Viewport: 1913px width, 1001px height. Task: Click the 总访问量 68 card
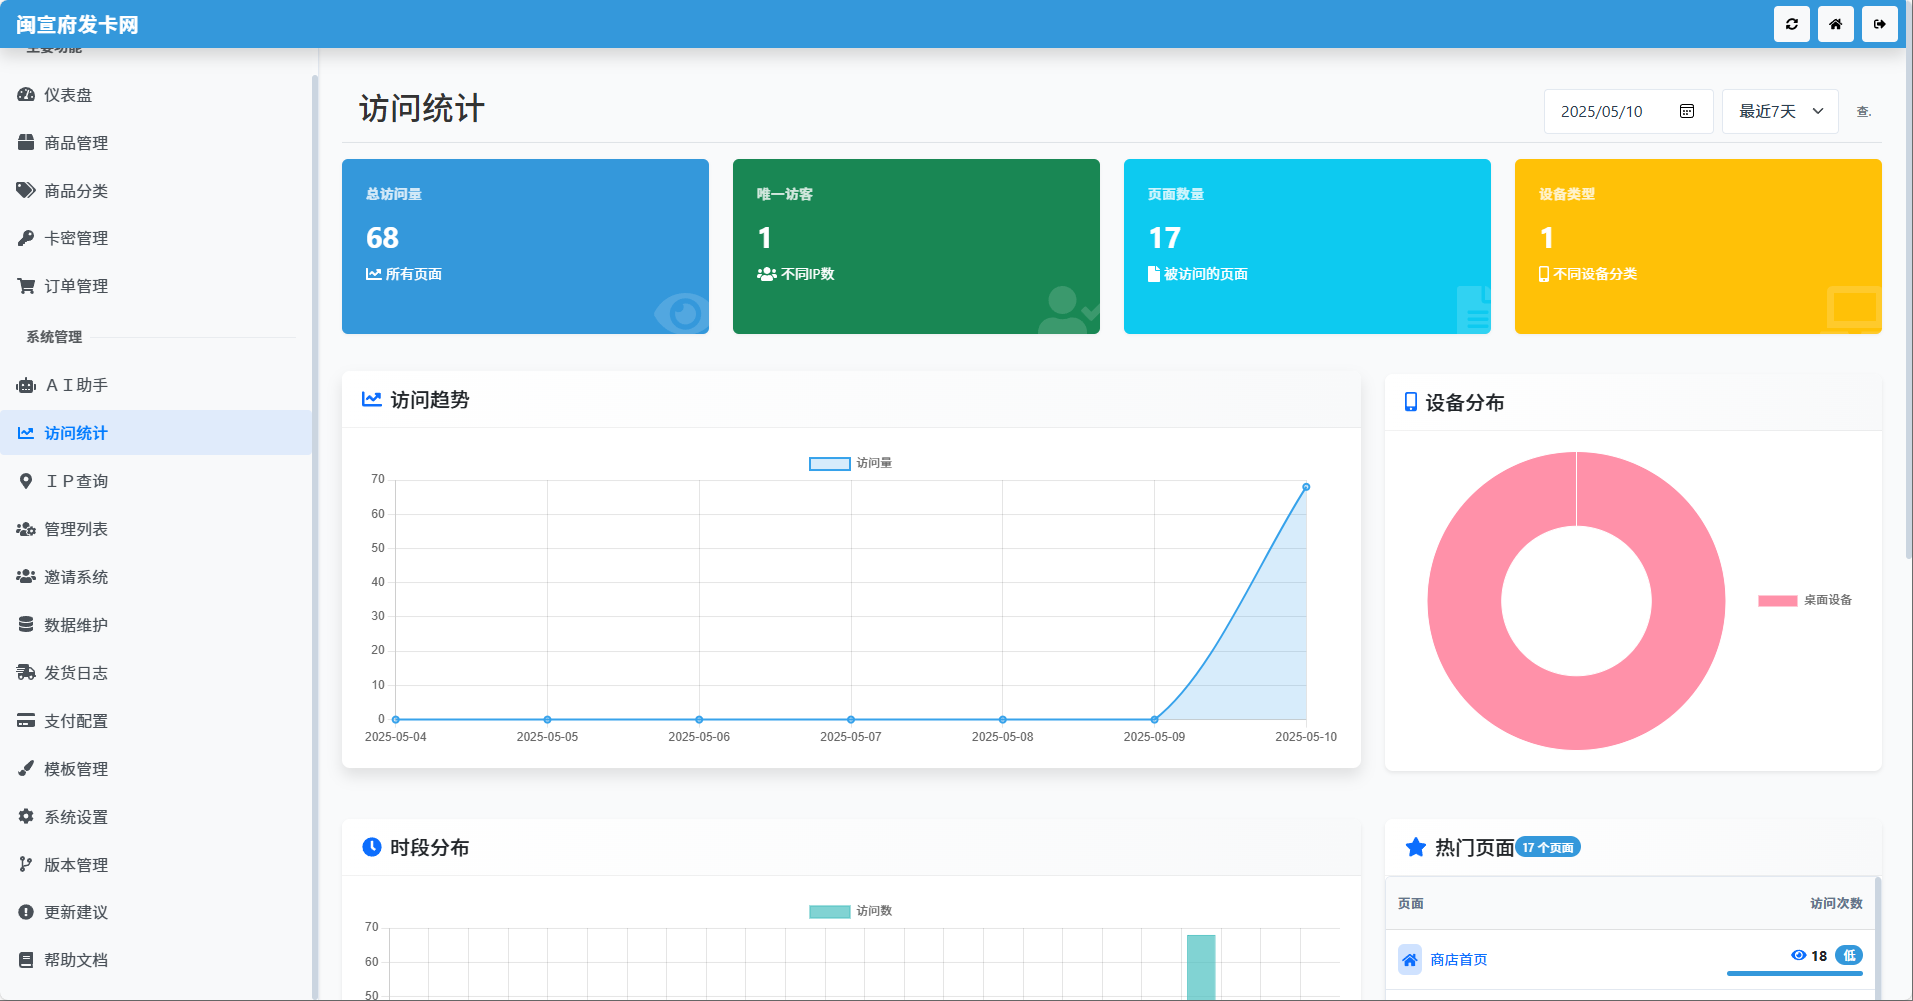(x=525, y=246)
